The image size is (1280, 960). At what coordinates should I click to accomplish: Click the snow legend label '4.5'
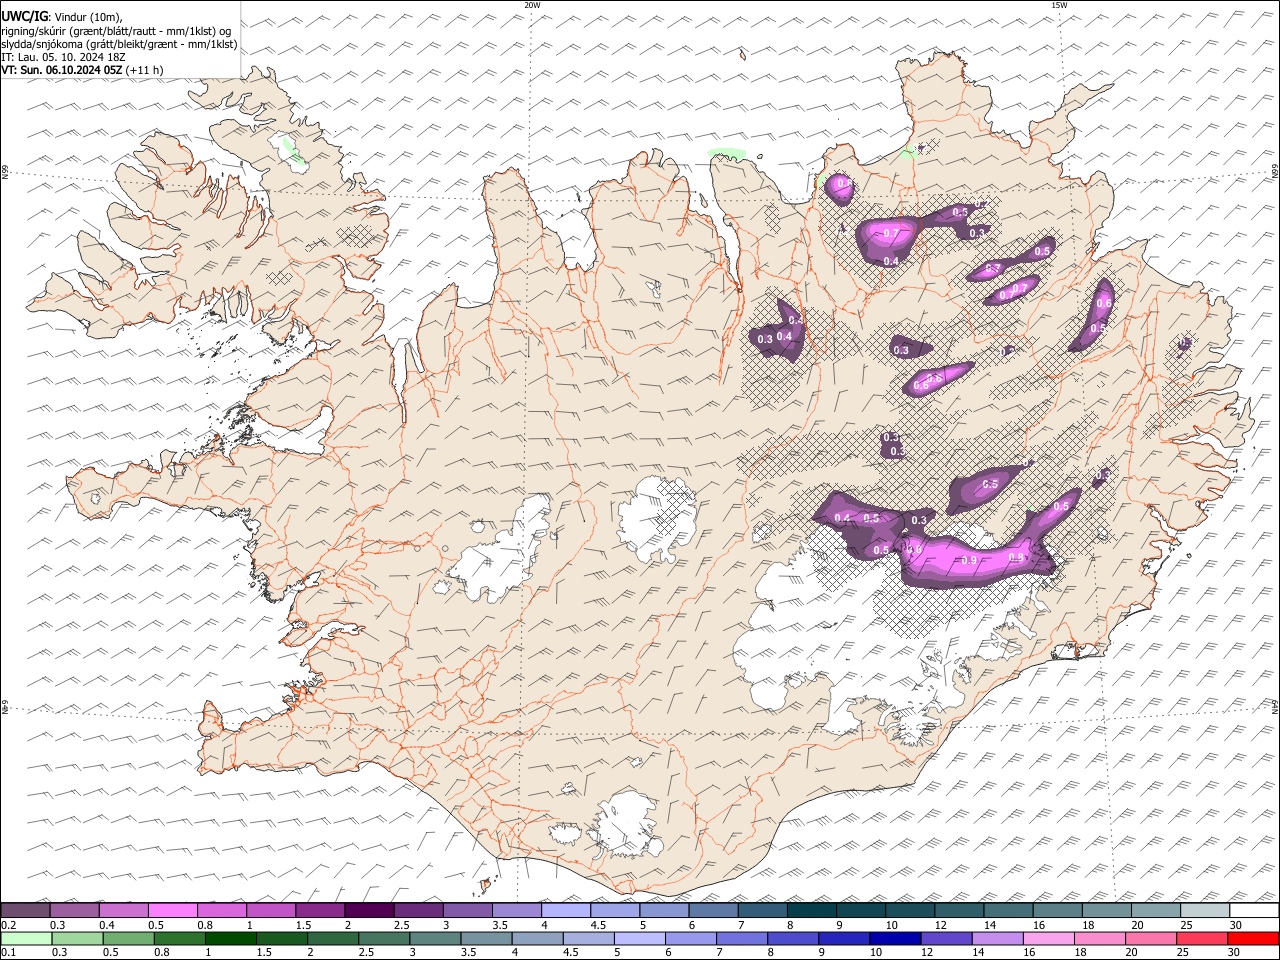(598, 925)
